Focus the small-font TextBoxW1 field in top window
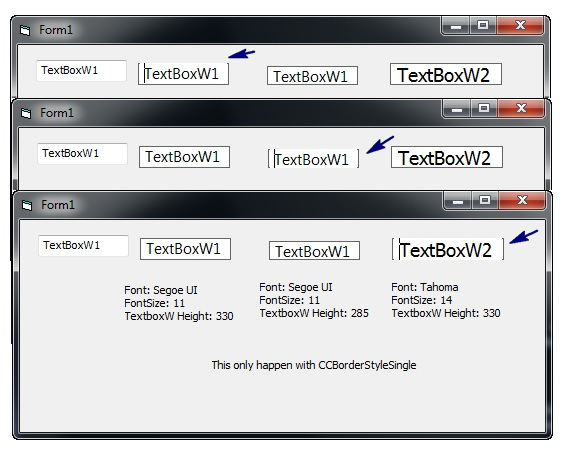The width and height of the screenshot is (564, 458). [81, 71]
